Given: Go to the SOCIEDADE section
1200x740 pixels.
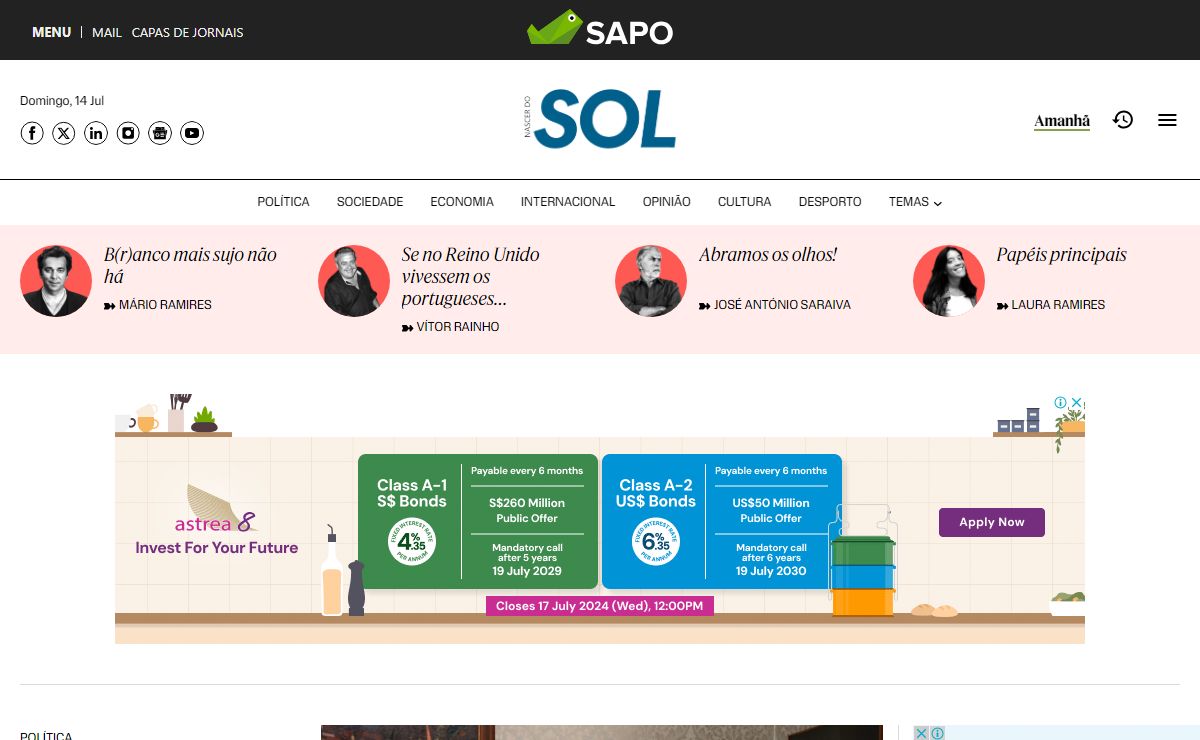Looking at the screenshot, I should pos(370,202).
